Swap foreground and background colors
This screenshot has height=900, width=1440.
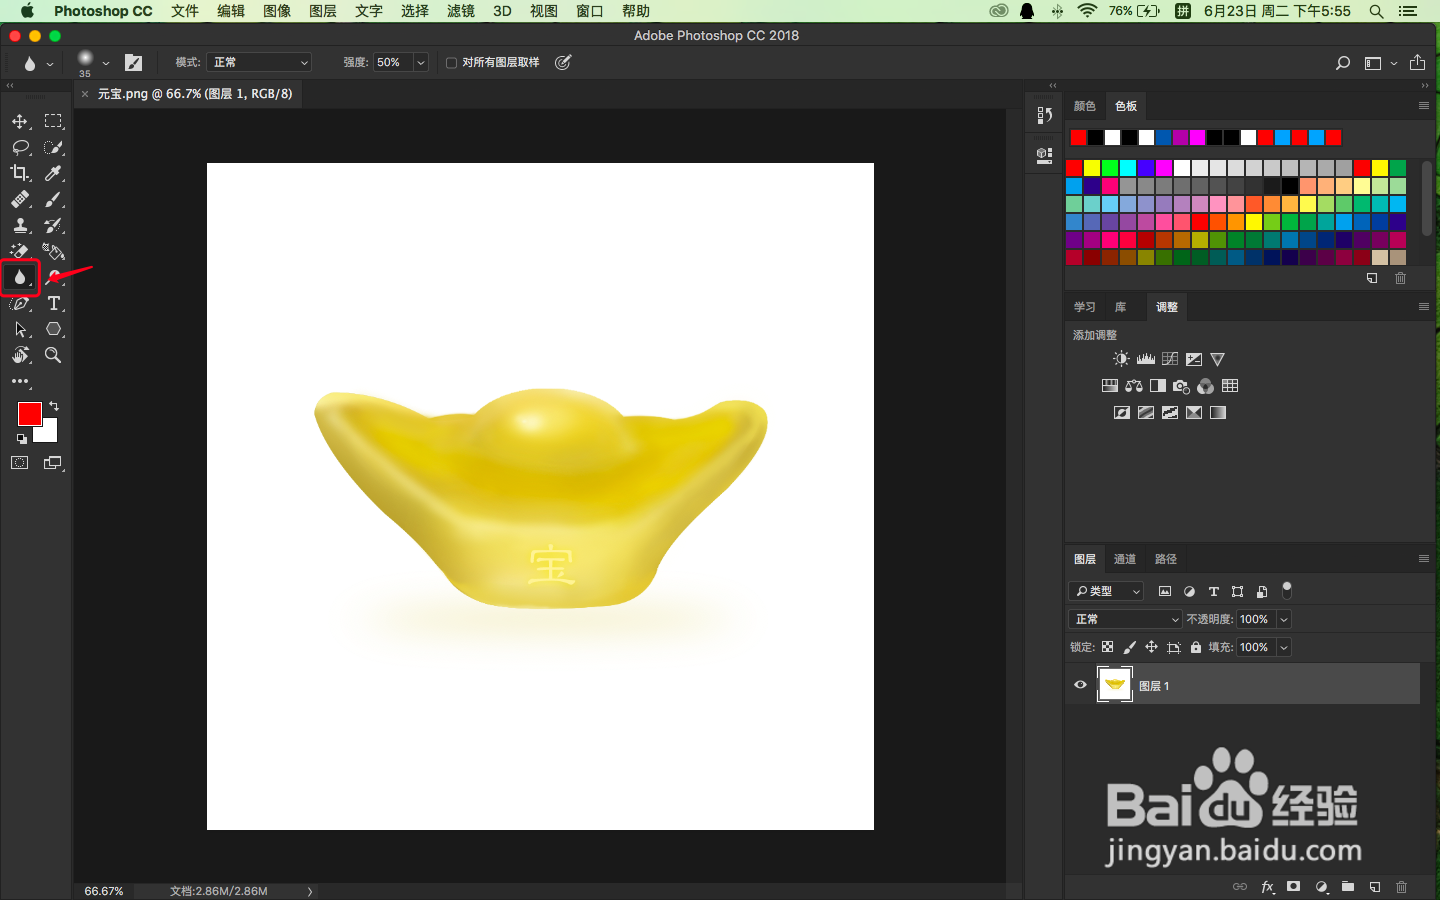[x=54, y=406]
